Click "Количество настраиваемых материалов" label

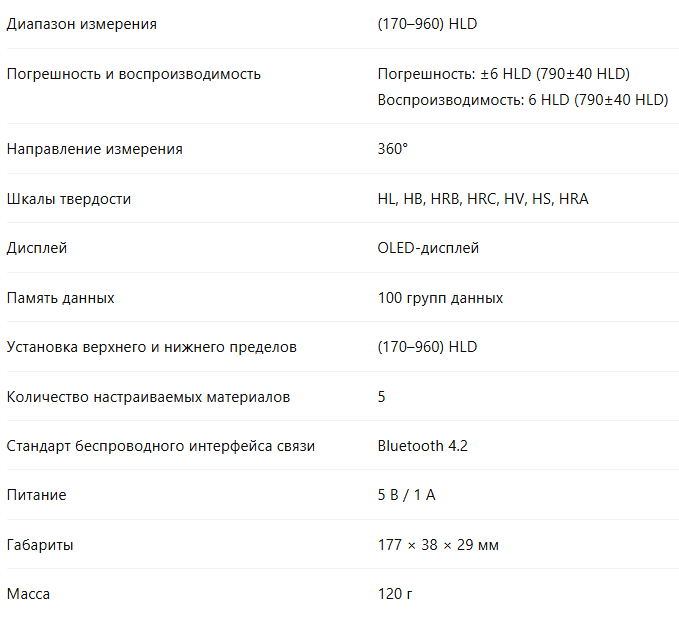click(x=148, y=397)
